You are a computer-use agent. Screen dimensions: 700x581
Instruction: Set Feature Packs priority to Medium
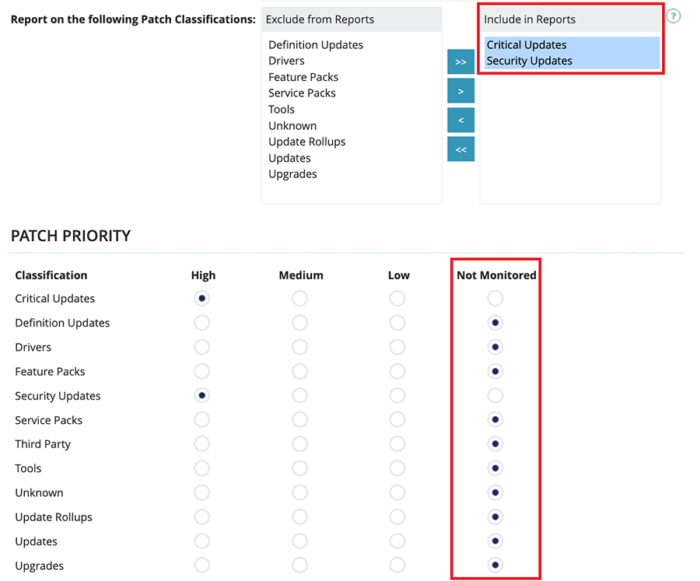point(300,372)
